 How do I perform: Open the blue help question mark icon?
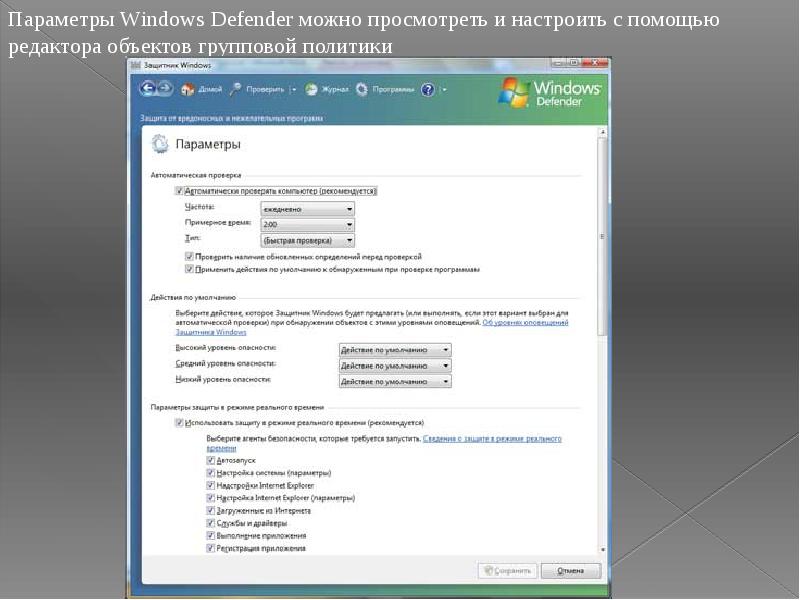click(428, 90)
